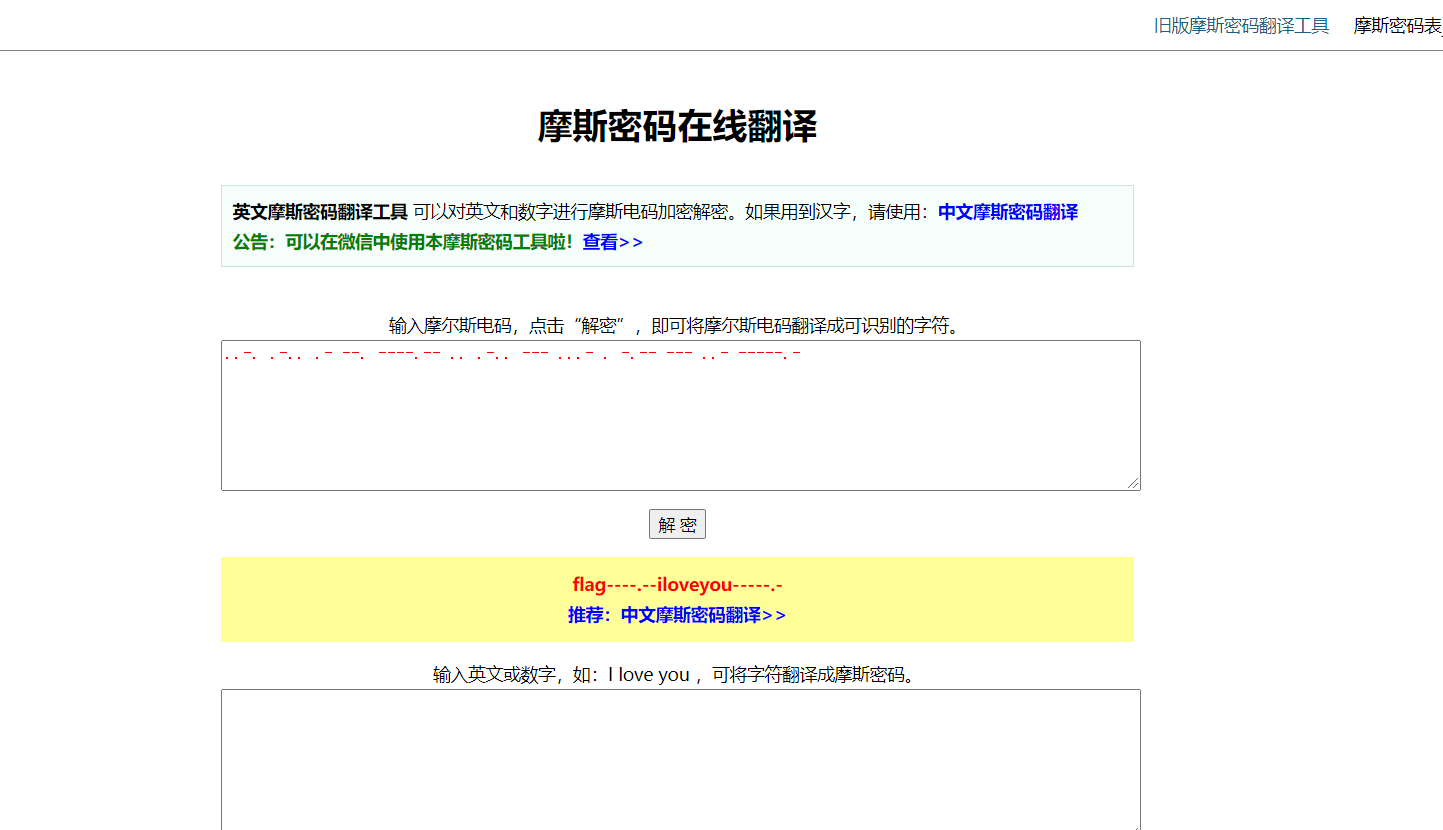
Task: Click the 摩斯密码在线翻译 page heading
Action: click(x=677, y=127)
